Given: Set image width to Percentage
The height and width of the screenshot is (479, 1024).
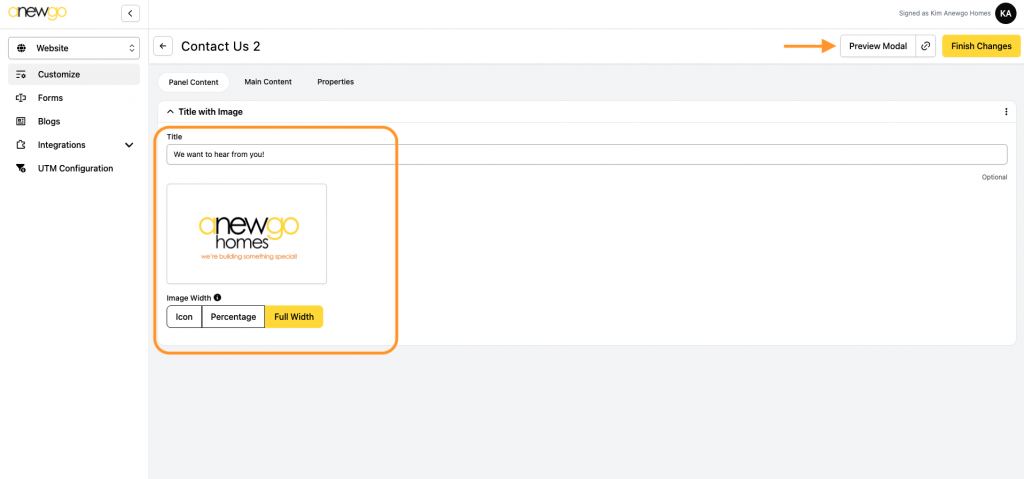Looking at the screenshot, I should point(233,317).
